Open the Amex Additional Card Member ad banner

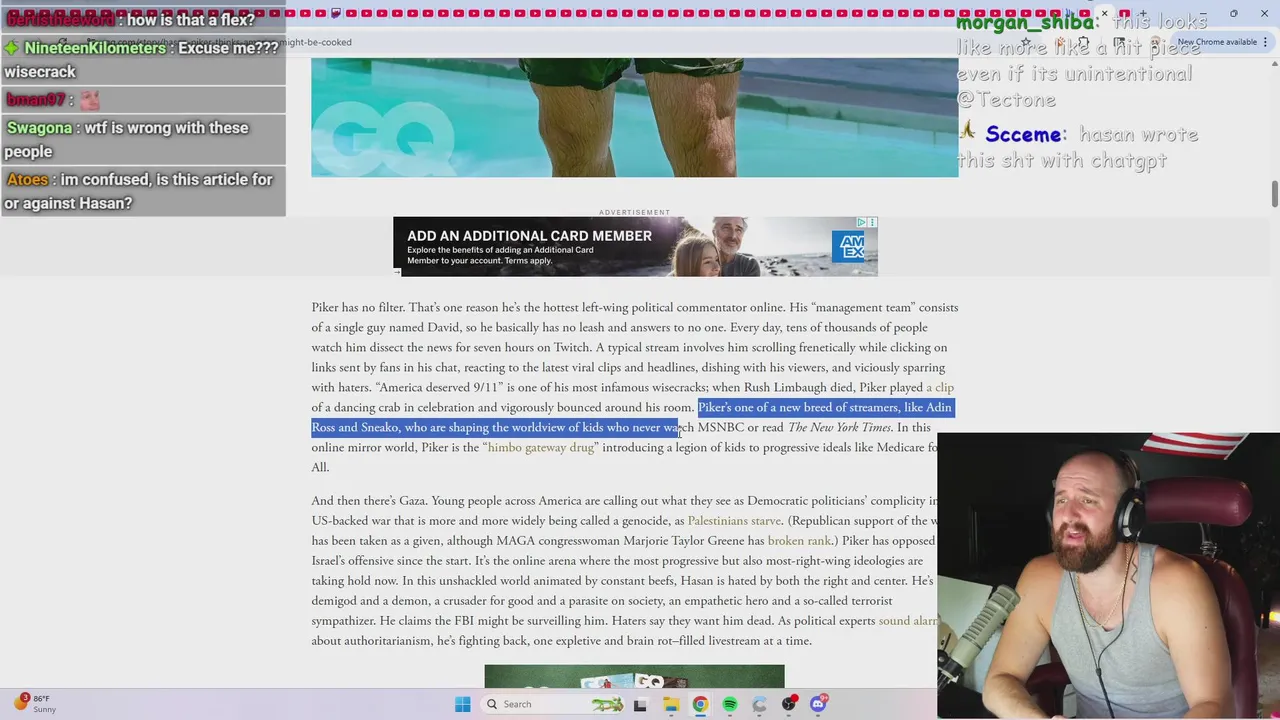635,246
